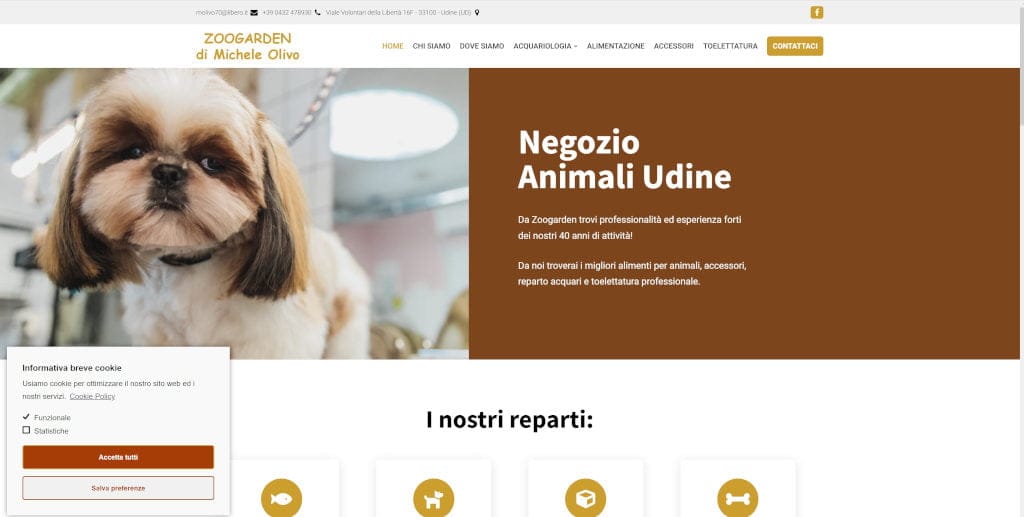This screenshot has width=1024, height=517.
Task: Click the Salva preferenze button
Action: (x=118, y=488)
